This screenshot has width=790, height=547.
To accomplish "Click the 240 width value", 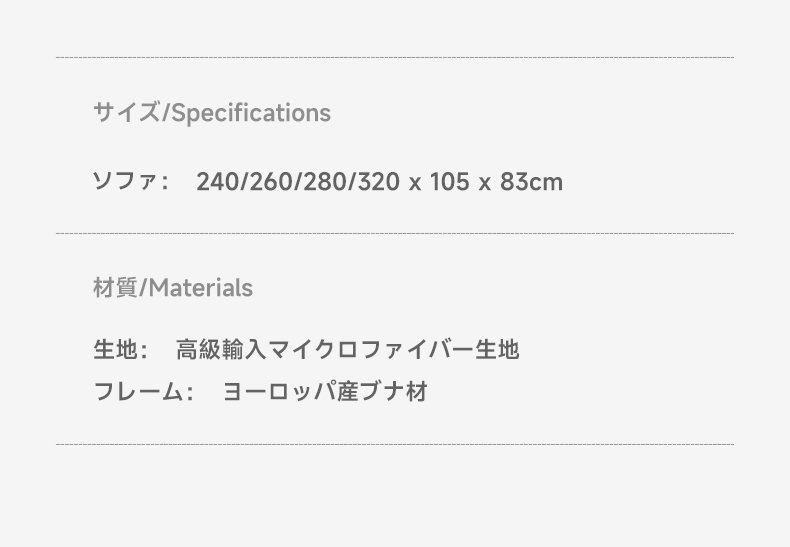I will pyautogui.click(x=217, y=182).
